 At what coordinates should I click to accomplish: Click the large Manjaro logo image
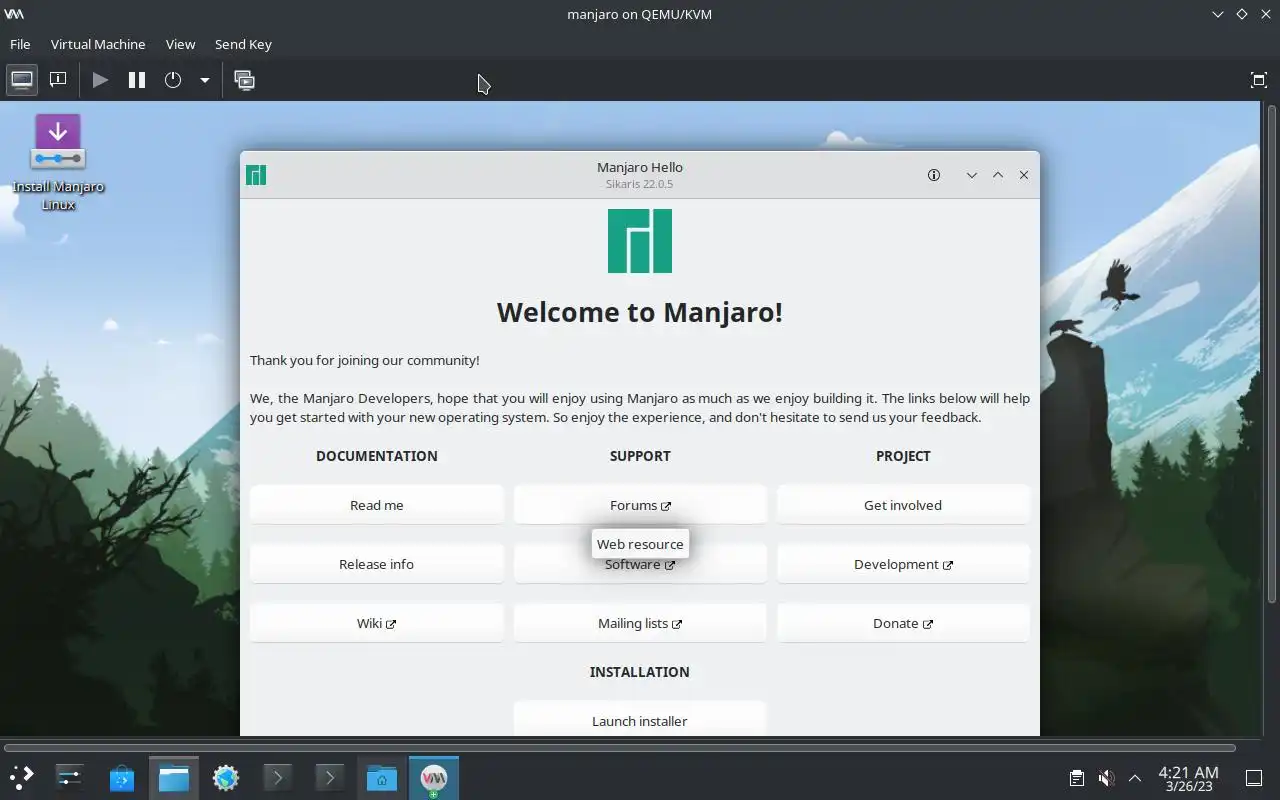(640, 241)
